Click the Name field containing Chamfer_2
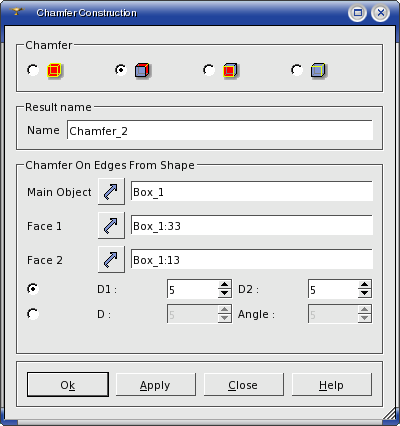Image resolution: width=400 pixels, height=426 pixels. coord(220,130)
